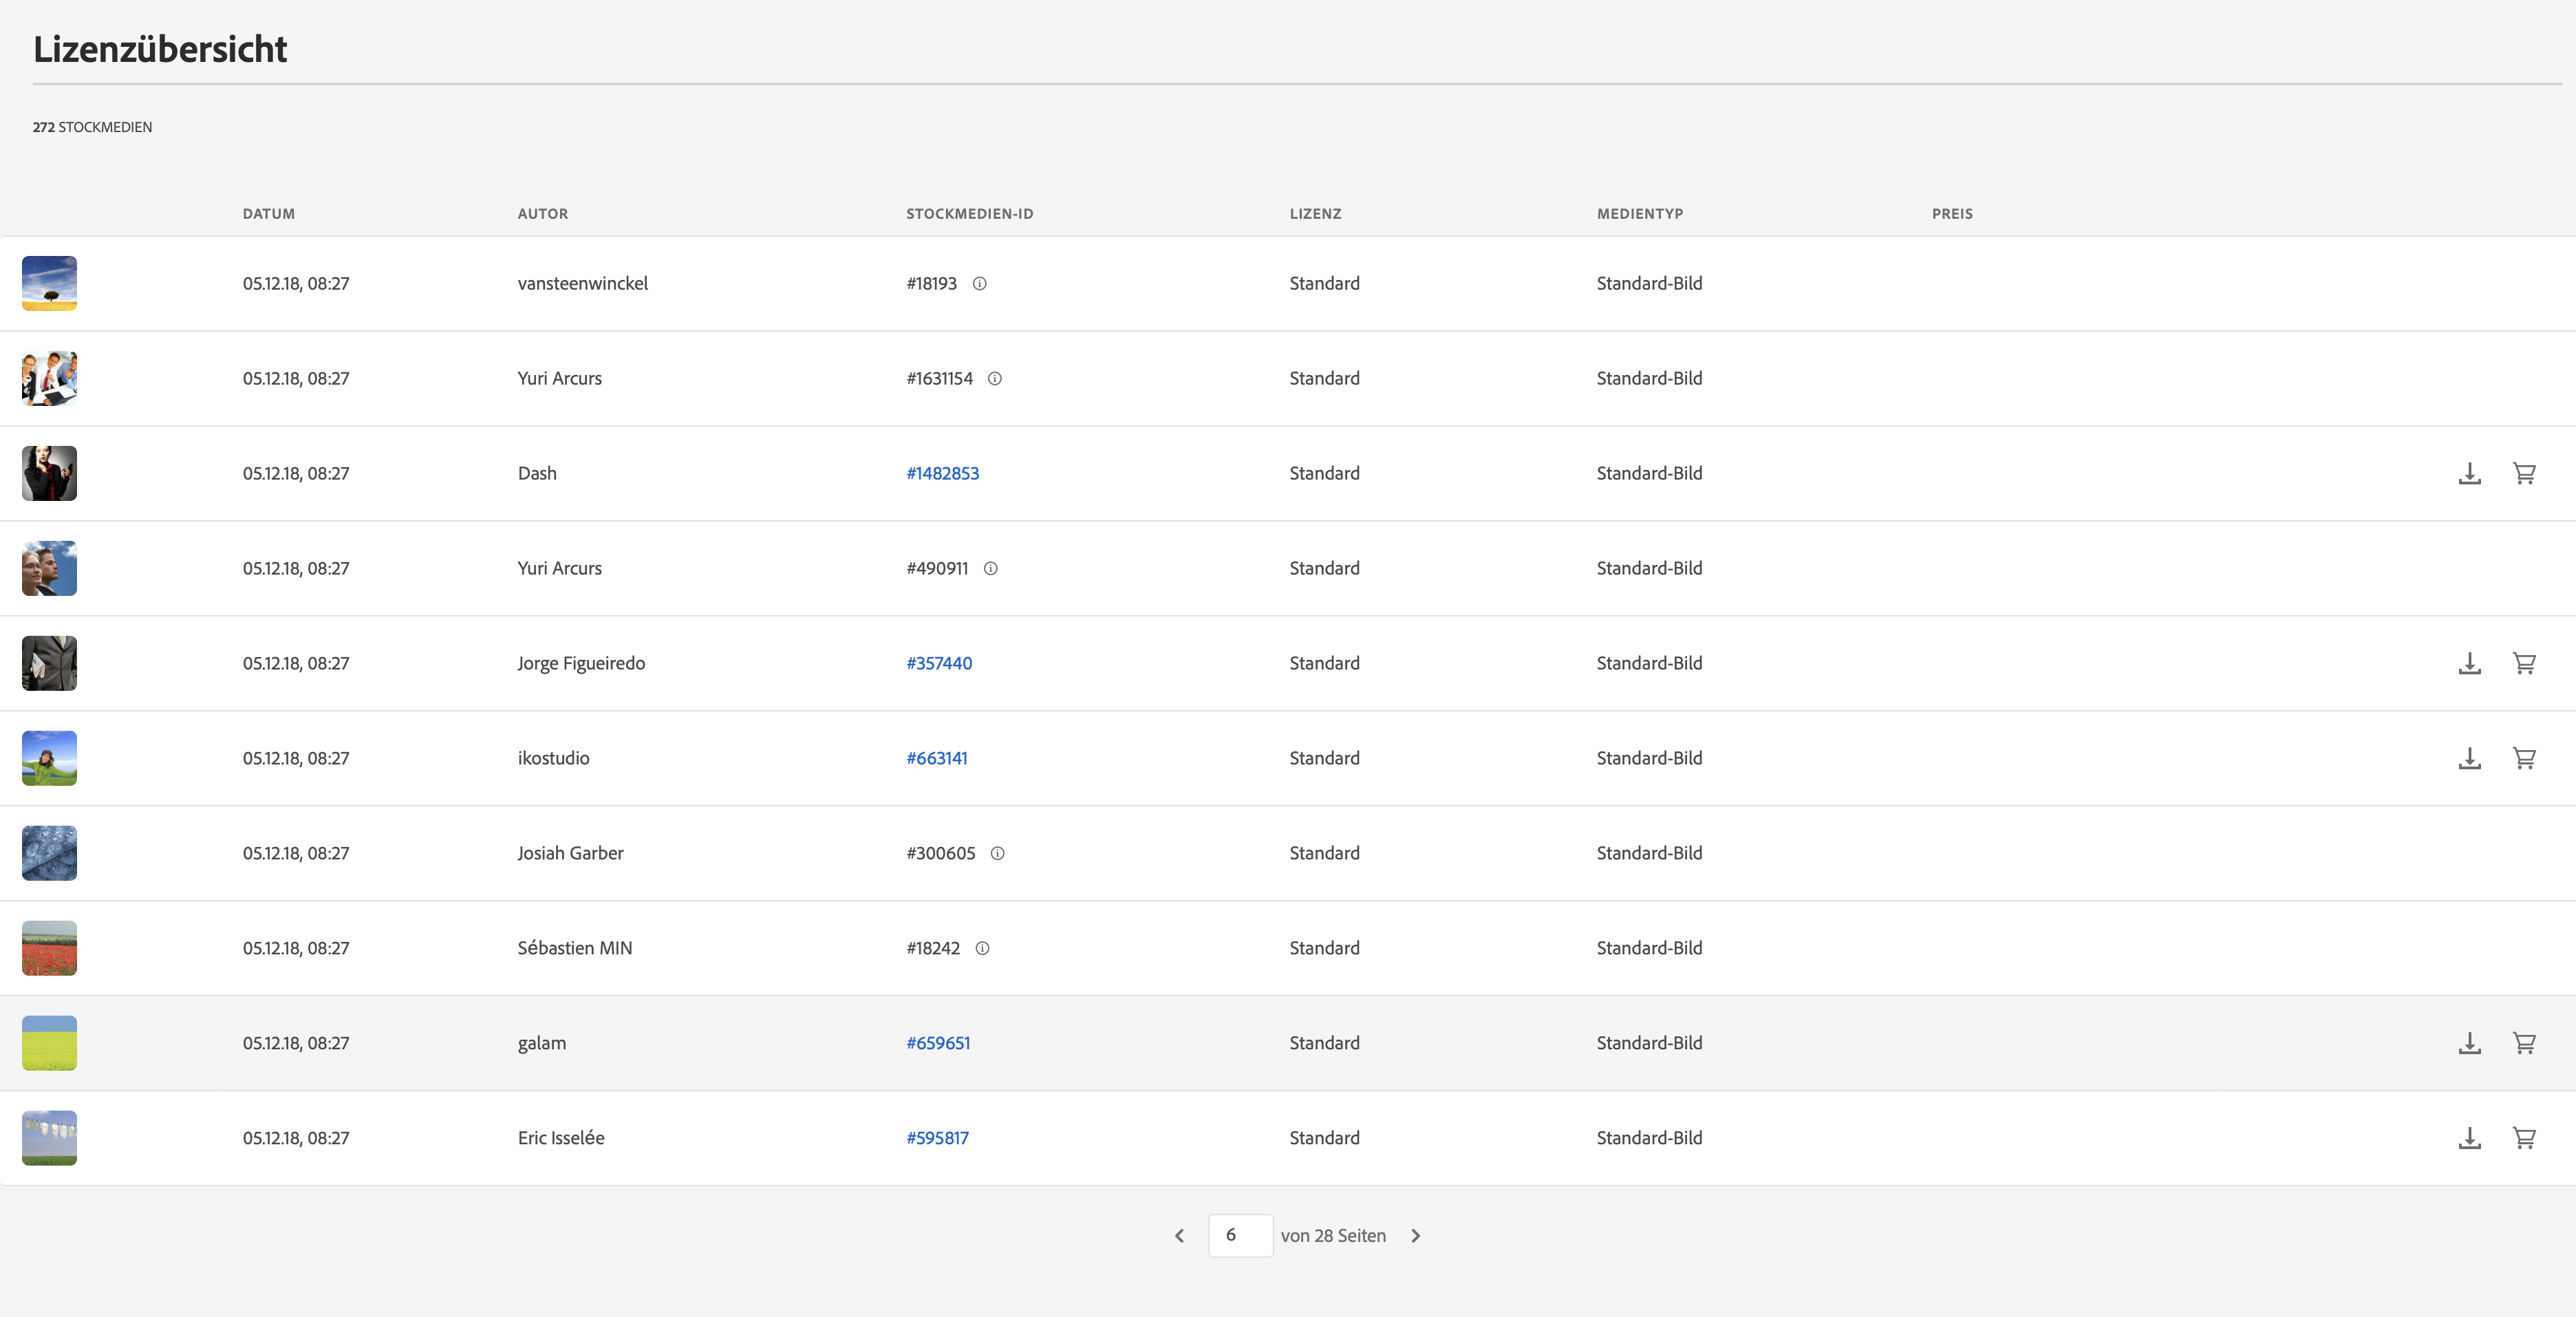
Task: Click the red poppy field thumbnail
Action: point(49,948)
